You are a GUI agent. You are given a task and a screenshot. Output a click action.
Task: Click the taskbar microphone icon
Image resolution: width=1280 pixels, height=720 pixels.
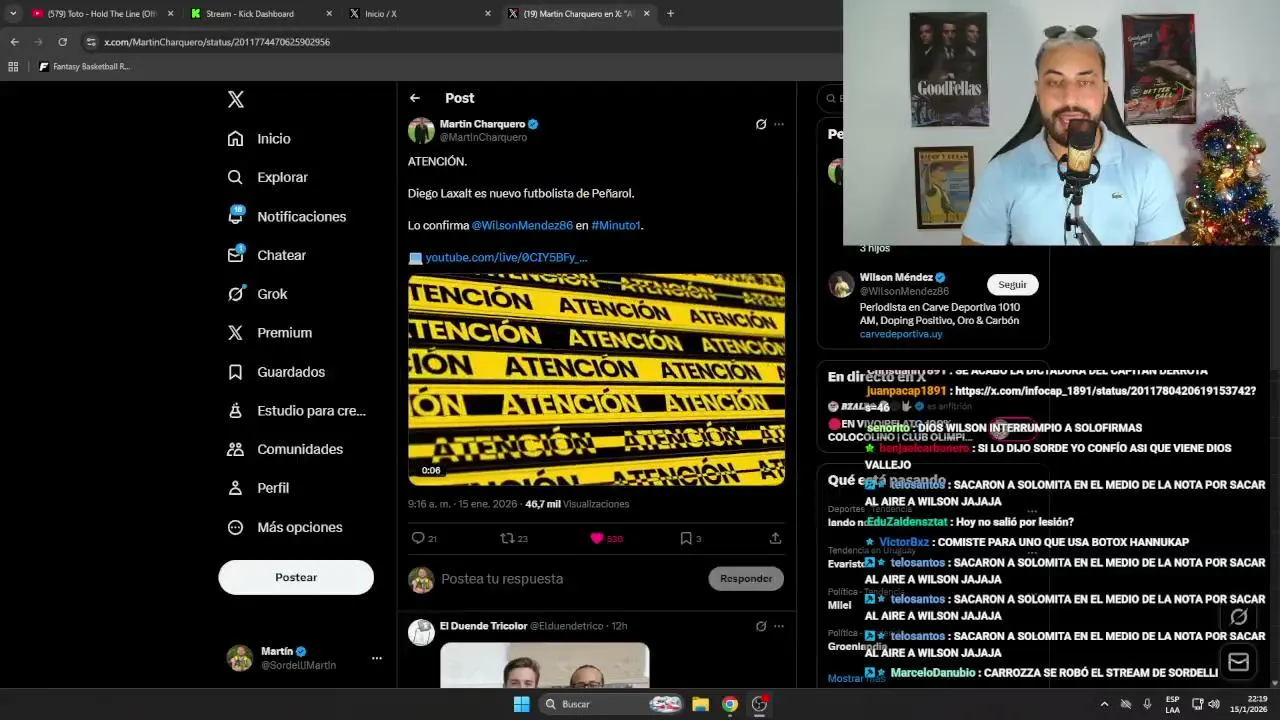point(1147,704)
